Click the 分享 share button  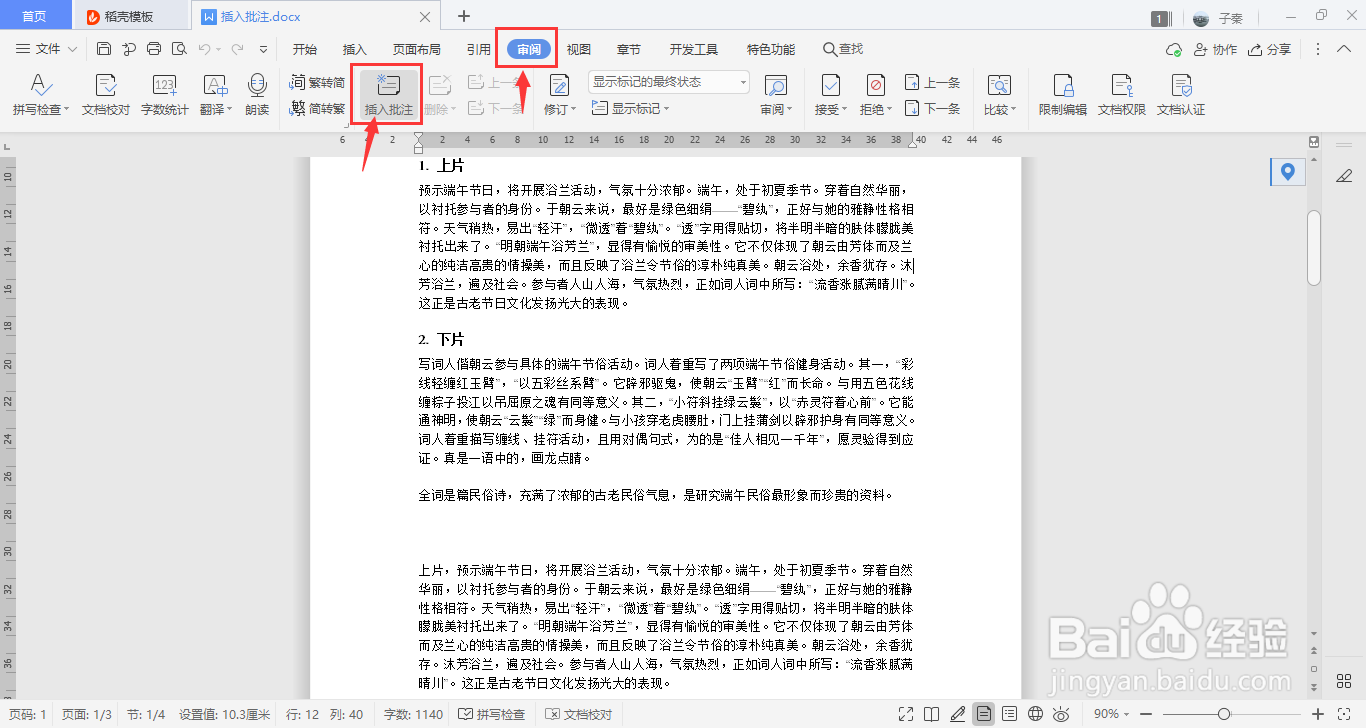point(1268,49)
